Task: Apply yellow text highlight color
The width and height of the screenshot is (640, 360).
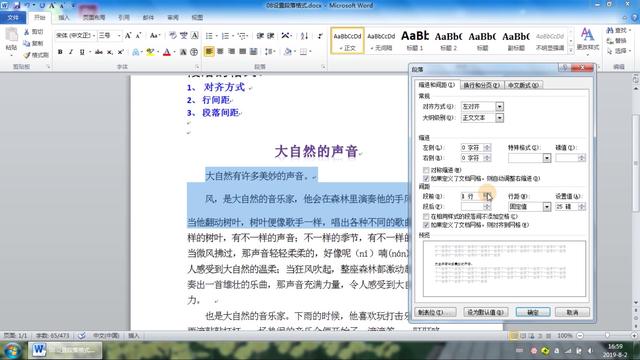Action: pos(150,52)
